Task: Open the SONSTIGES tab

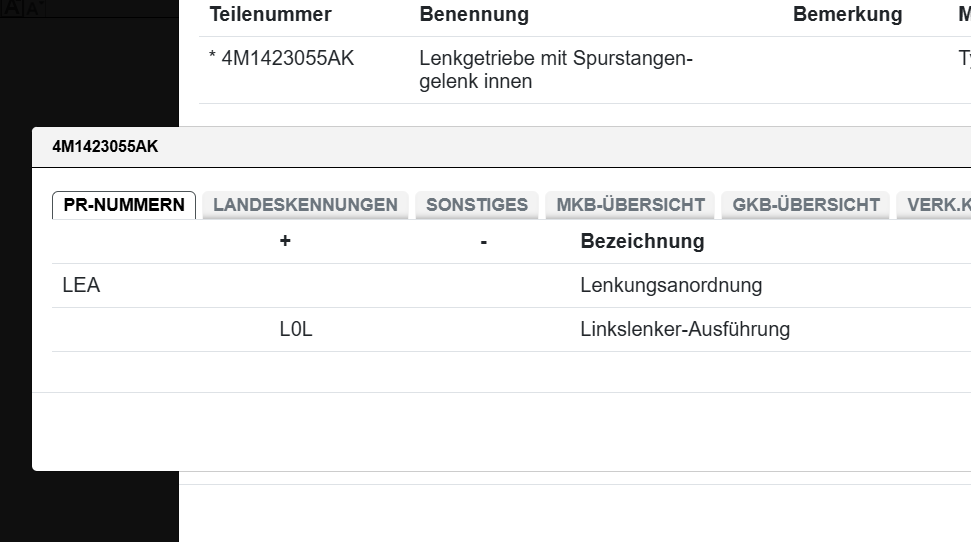Action: tap(477, 205)
